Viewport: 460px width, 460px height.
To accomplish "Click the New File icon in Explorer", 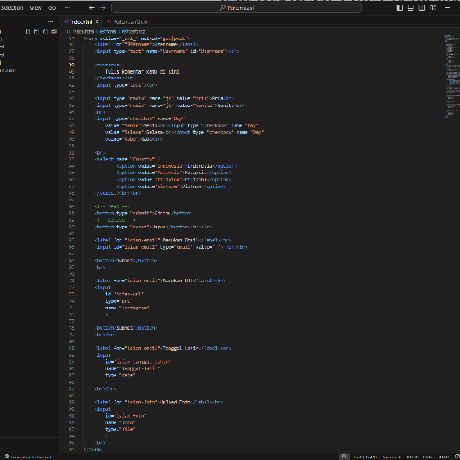I will click(x=28, y=32).
